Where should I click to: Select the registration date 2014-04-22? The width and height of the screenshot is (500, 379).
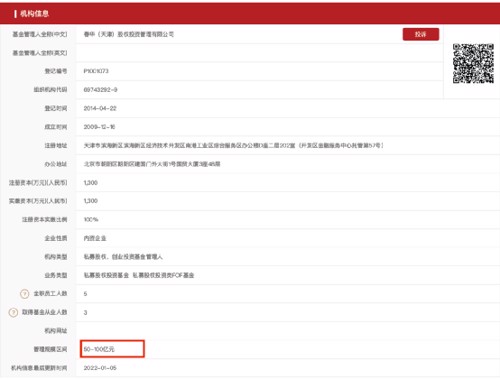[100, 108]
